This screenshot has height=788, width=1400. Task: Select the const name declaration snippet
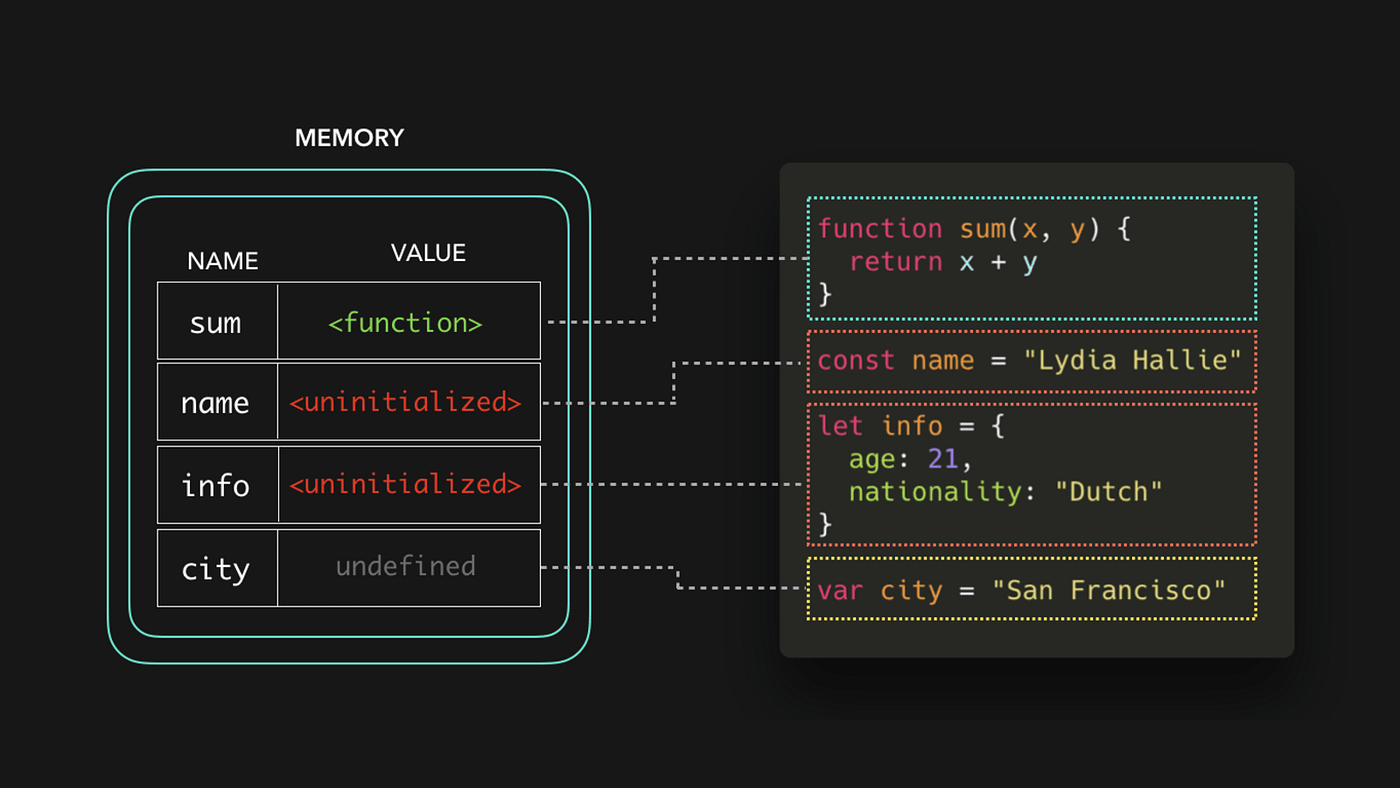(x=1030, y=360)
